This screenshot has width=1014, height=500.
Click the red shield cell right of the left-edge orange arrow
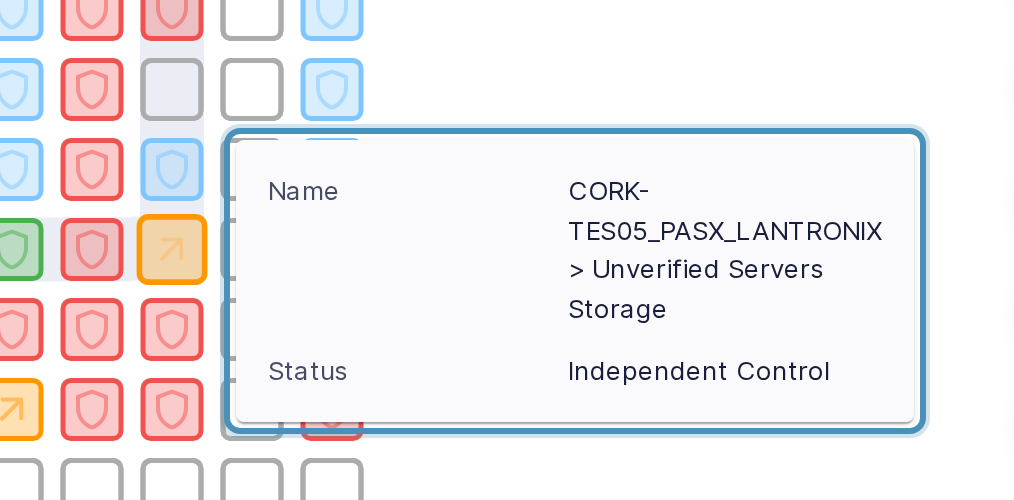point(92,409)
